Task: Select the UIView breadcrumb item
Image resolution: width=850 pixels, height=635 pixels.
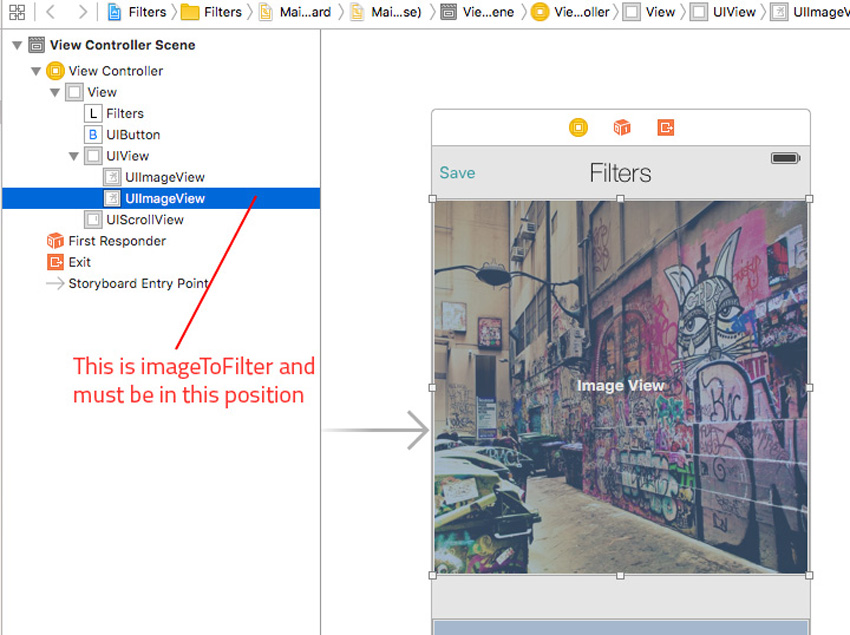Action: click(x=723, y=12)
